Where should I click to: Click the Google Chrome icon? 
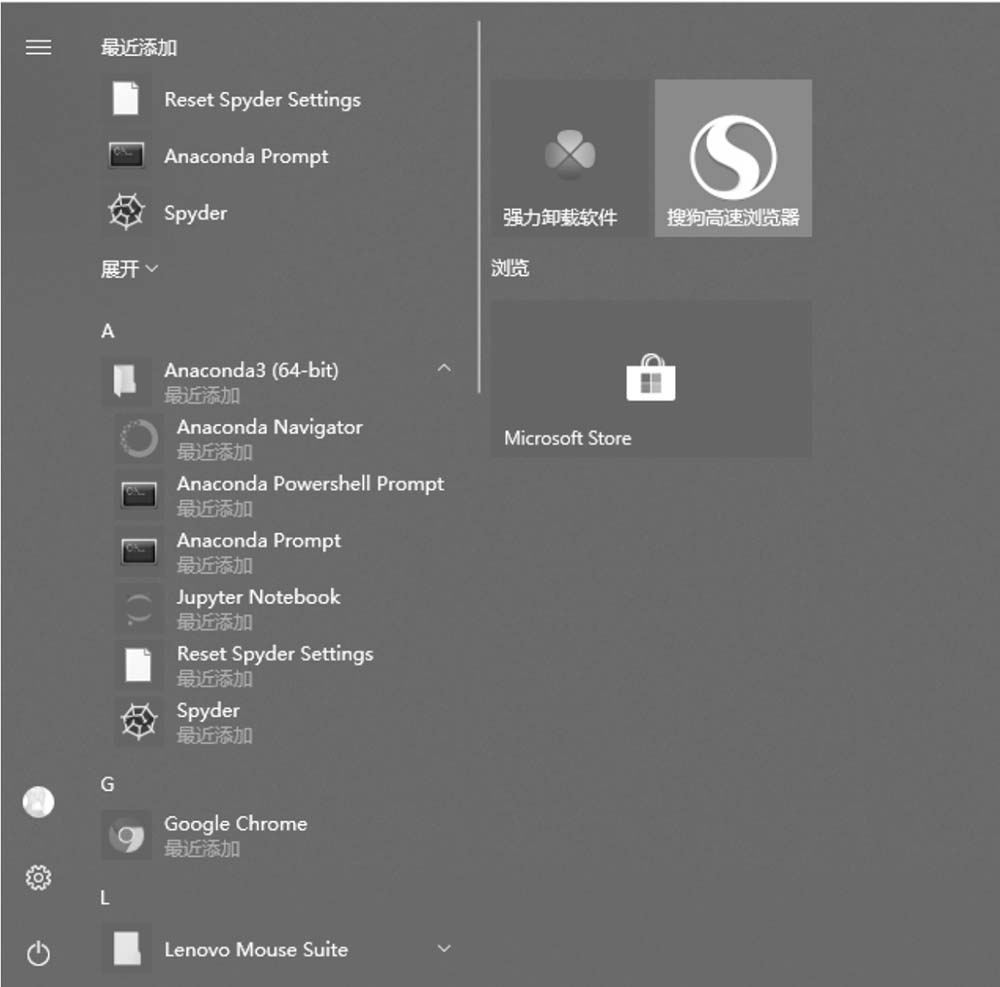[126, 835]
